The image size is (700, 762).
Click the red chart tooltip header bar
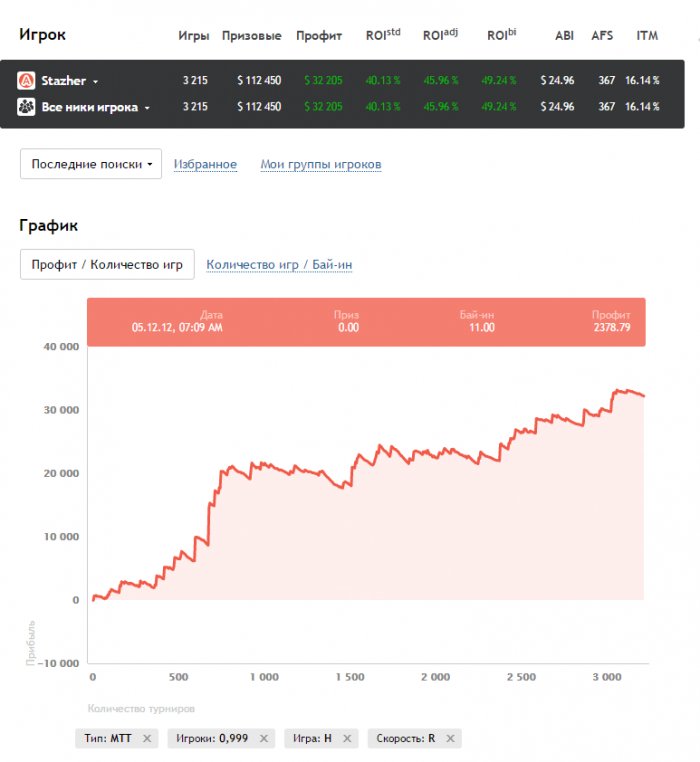[366, 321]
